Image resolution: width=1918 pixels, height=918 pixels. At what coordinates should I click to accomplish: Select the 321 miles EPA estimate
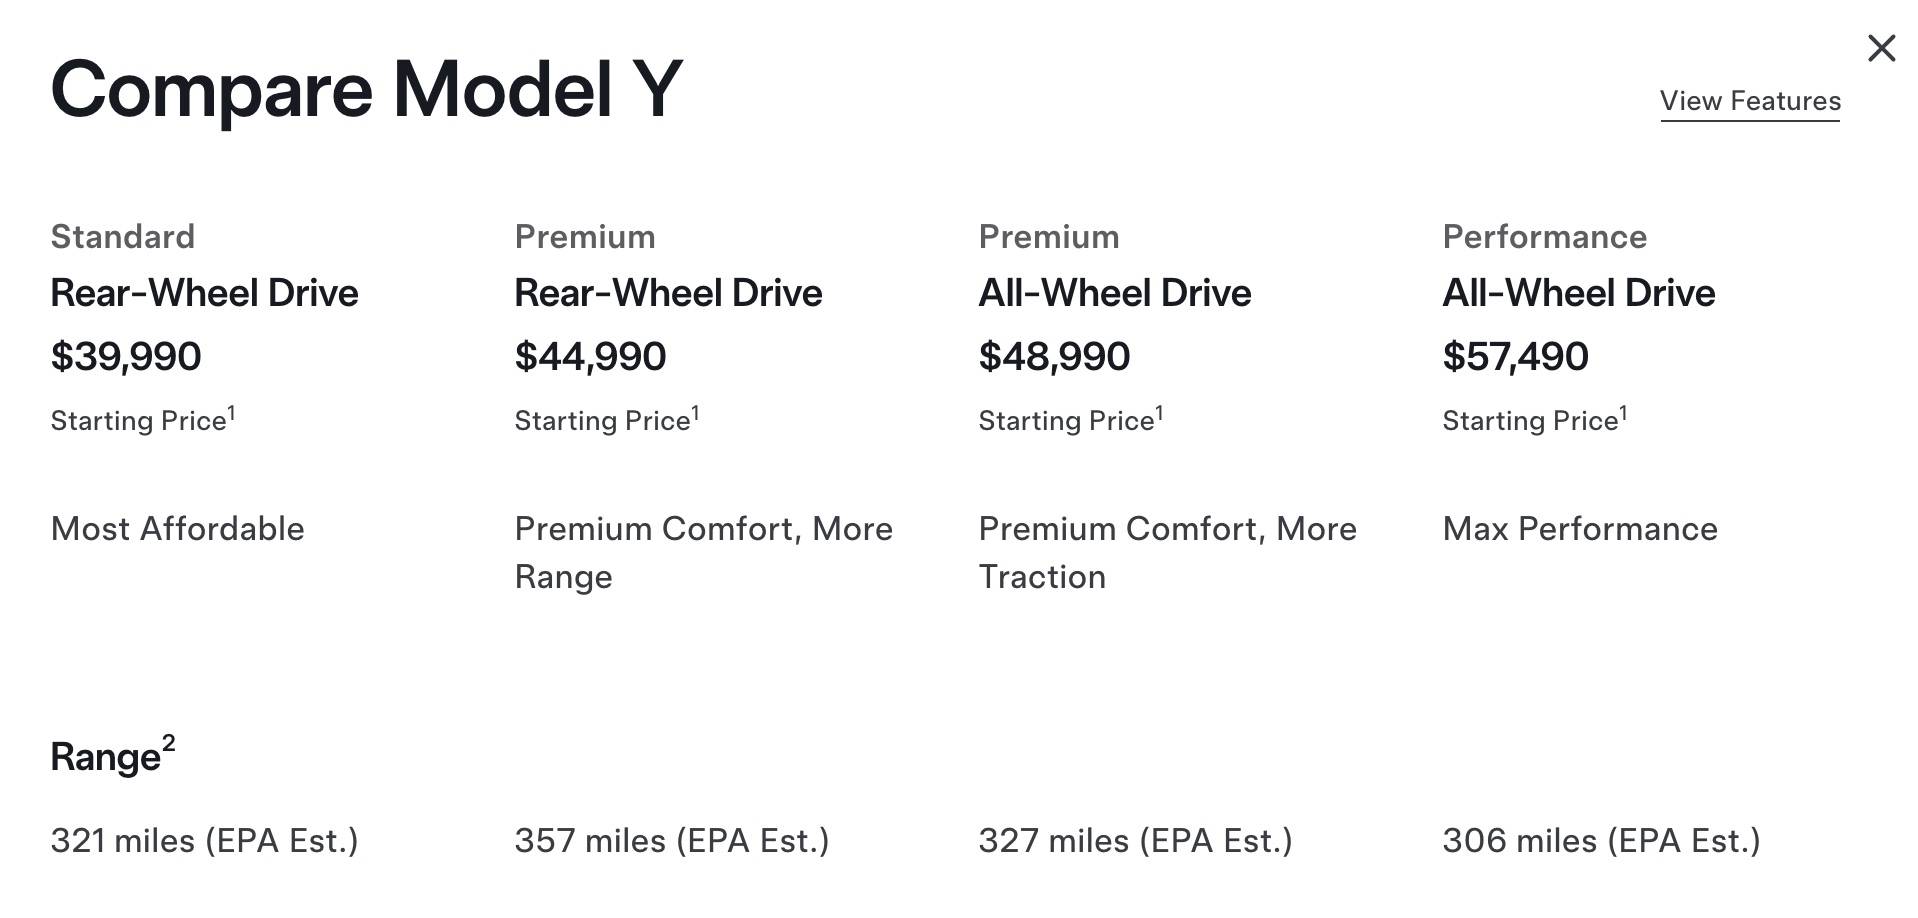[x=204, y=841]
